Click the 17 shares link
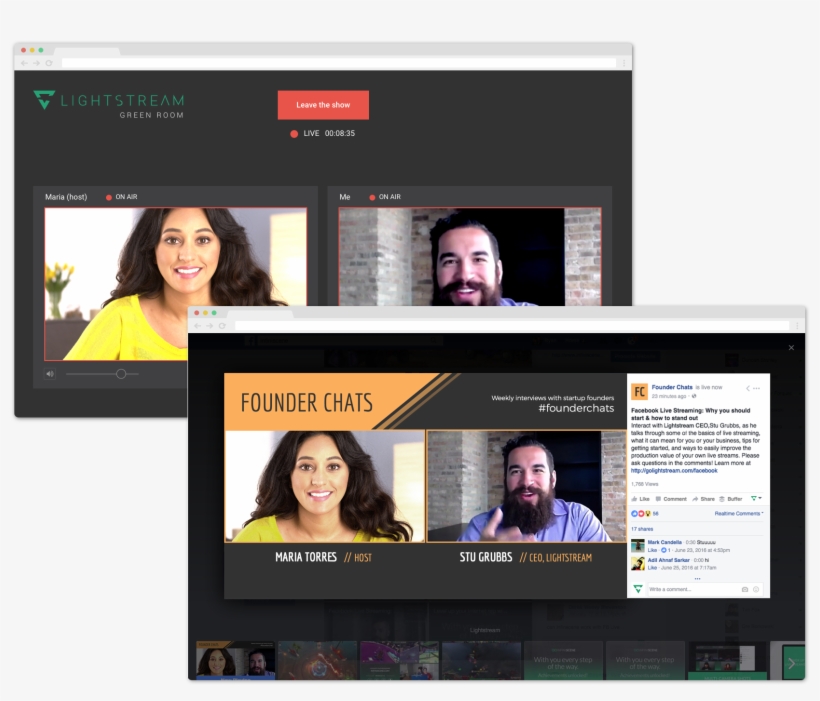820x701 pixels. [x=642, y=529]
